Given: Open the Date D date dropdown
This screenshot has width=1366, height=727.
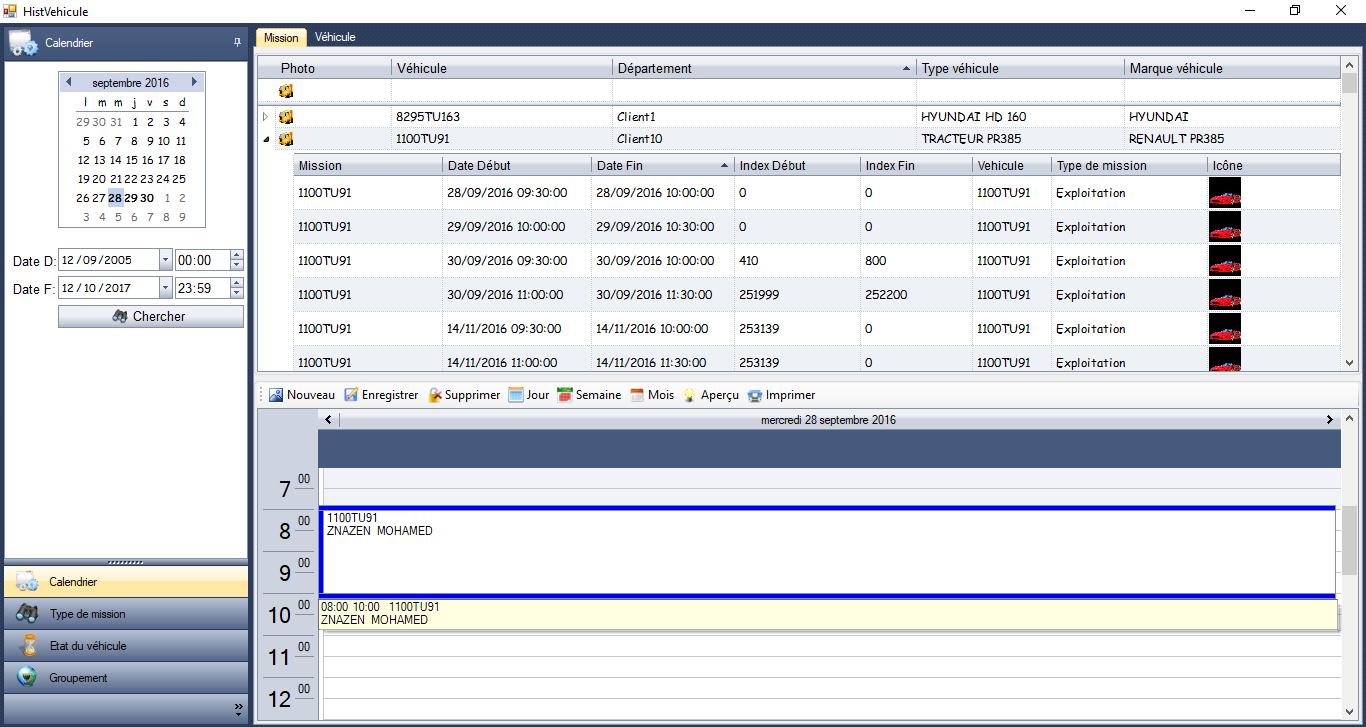Looking at the screenshot, I should tap(165, 260).
